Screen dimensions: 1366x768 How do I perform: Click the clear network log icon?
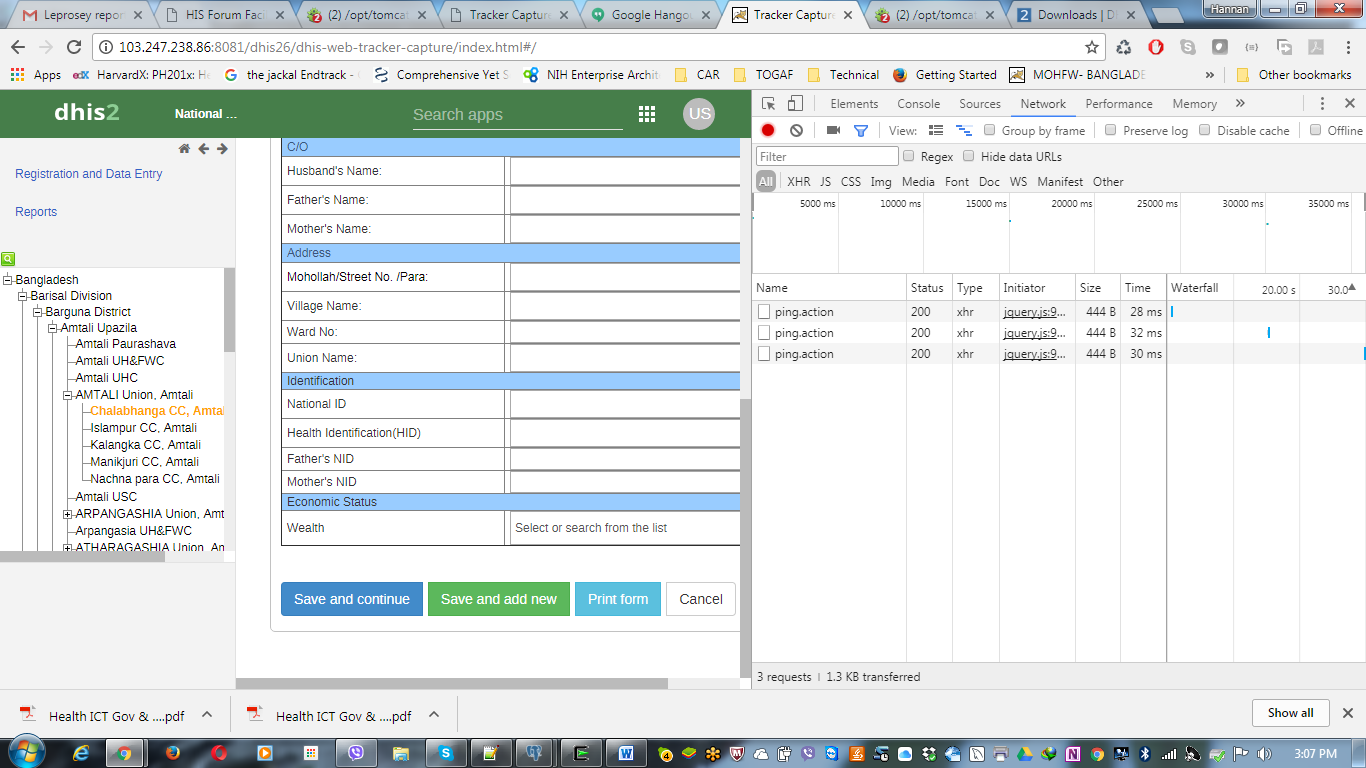796,130
